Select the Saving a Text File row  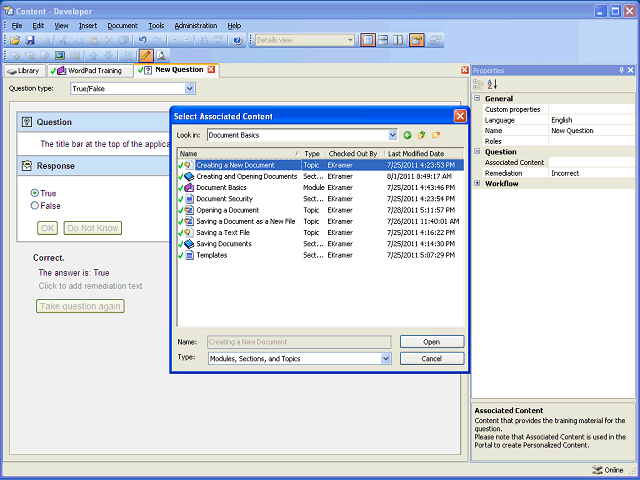[x=320, y=233]
